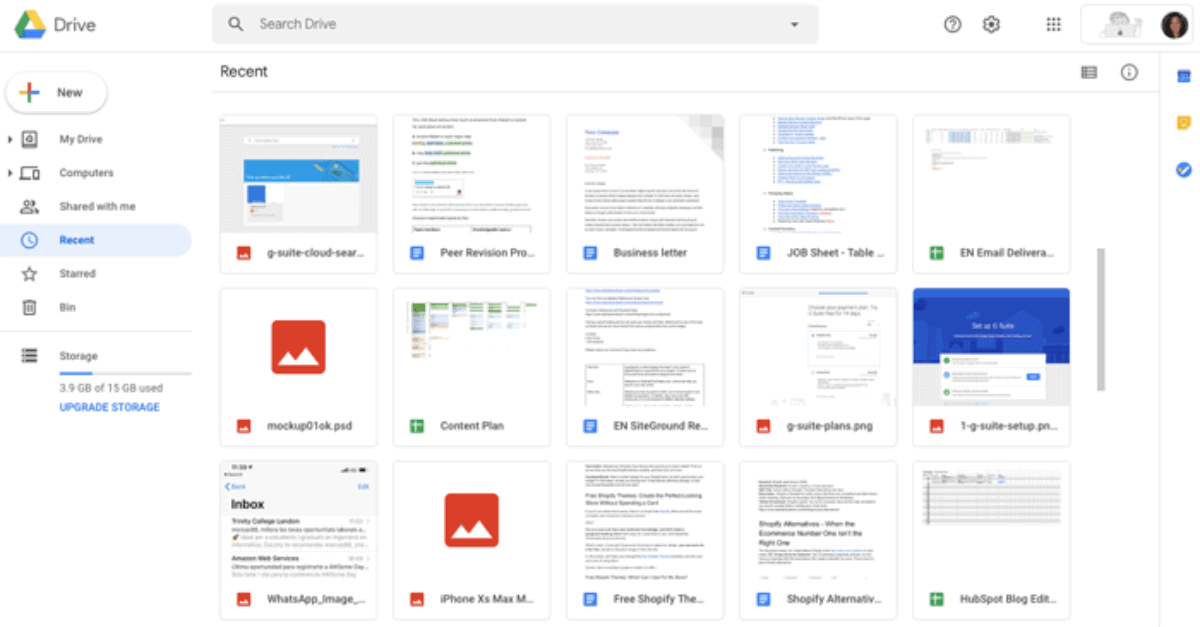Open Google Tasks in side panel
The image size is (1200, 627).
coord(1183,170)
